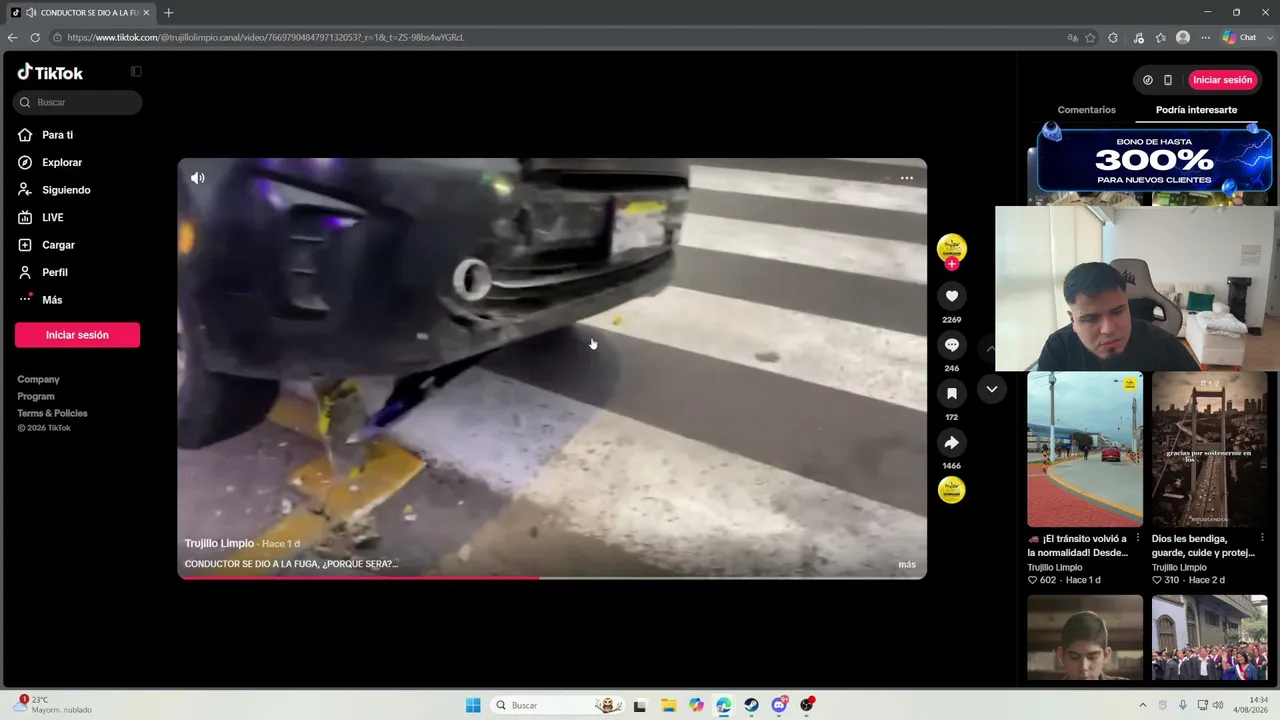Open Discord from the taskbar
The width and height of the screenshot is (1280, 720).
pos(779,705)
